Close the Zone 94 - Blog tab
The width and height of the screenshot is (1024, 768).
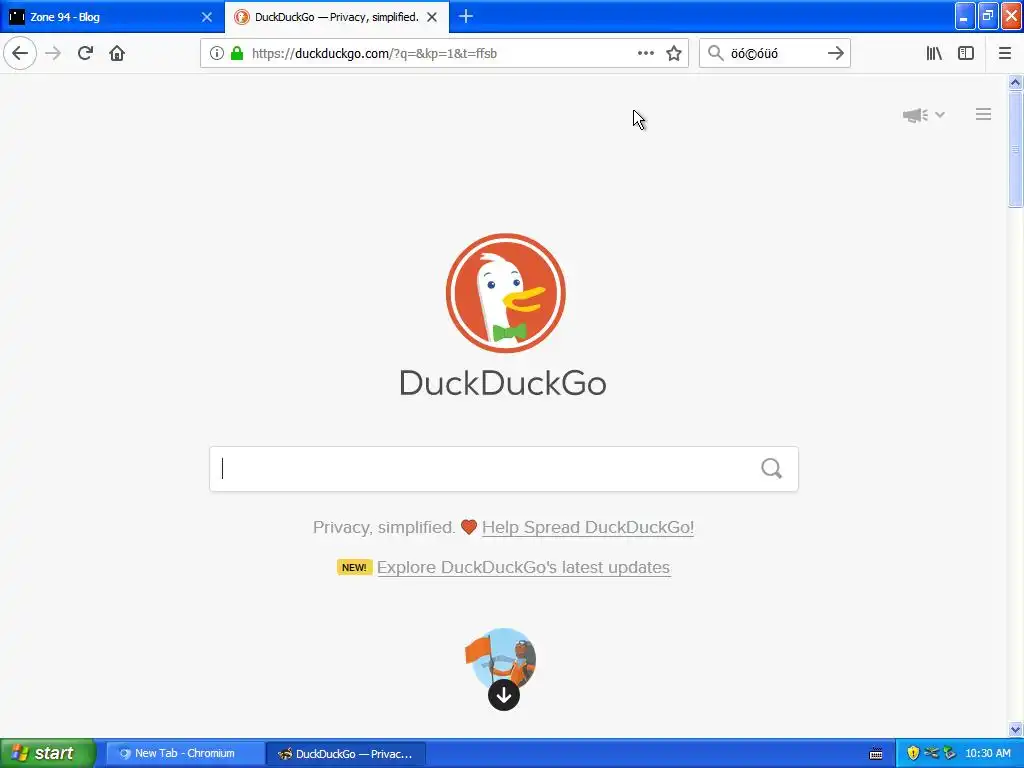(206, 17)
